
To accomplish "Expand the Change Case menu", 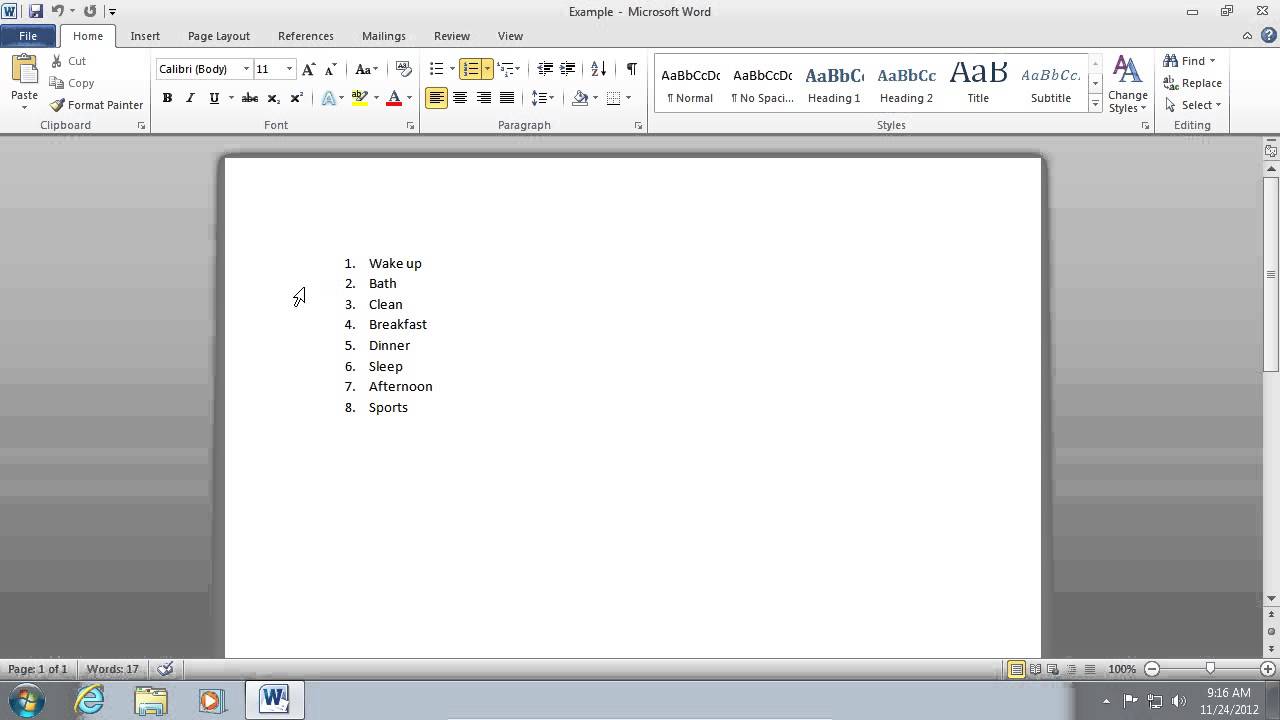I will coord(367,69).
